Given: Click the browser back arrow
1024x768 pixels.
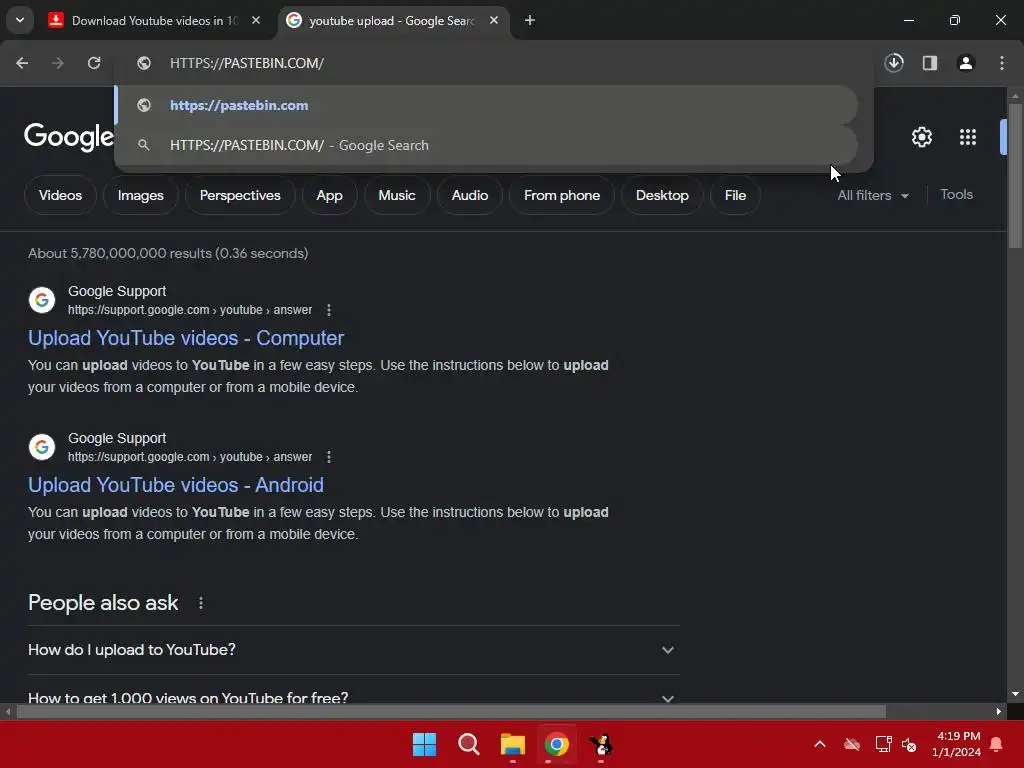Looking at the screenshot, I should (22, 63).
